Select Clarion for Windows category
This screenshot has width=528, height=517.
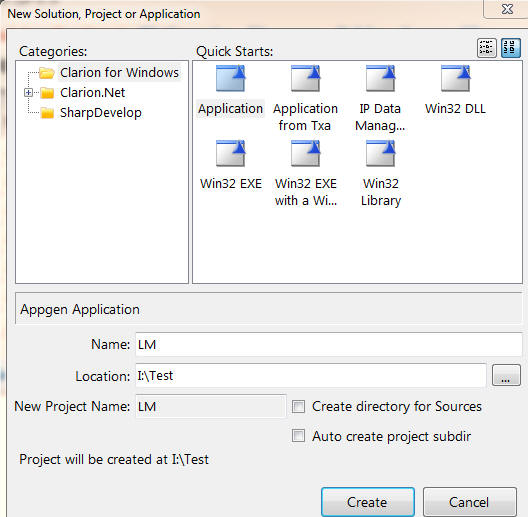click(x=119, y=72)
